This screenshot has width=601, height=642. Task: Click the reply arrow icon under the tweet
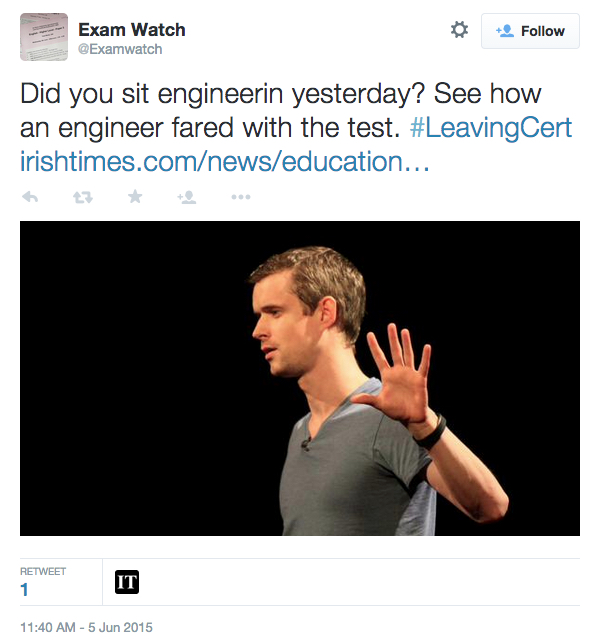30,197
